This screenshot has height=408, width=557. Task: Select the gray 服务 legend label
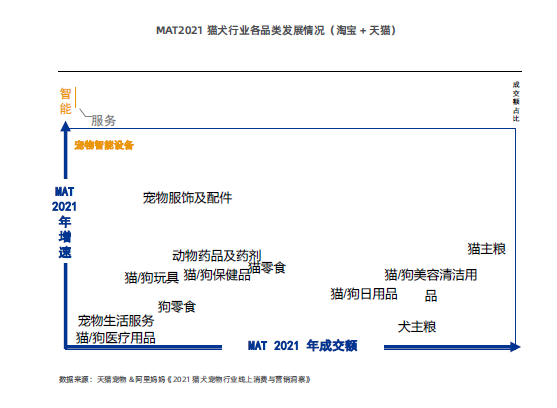point(103,121)
